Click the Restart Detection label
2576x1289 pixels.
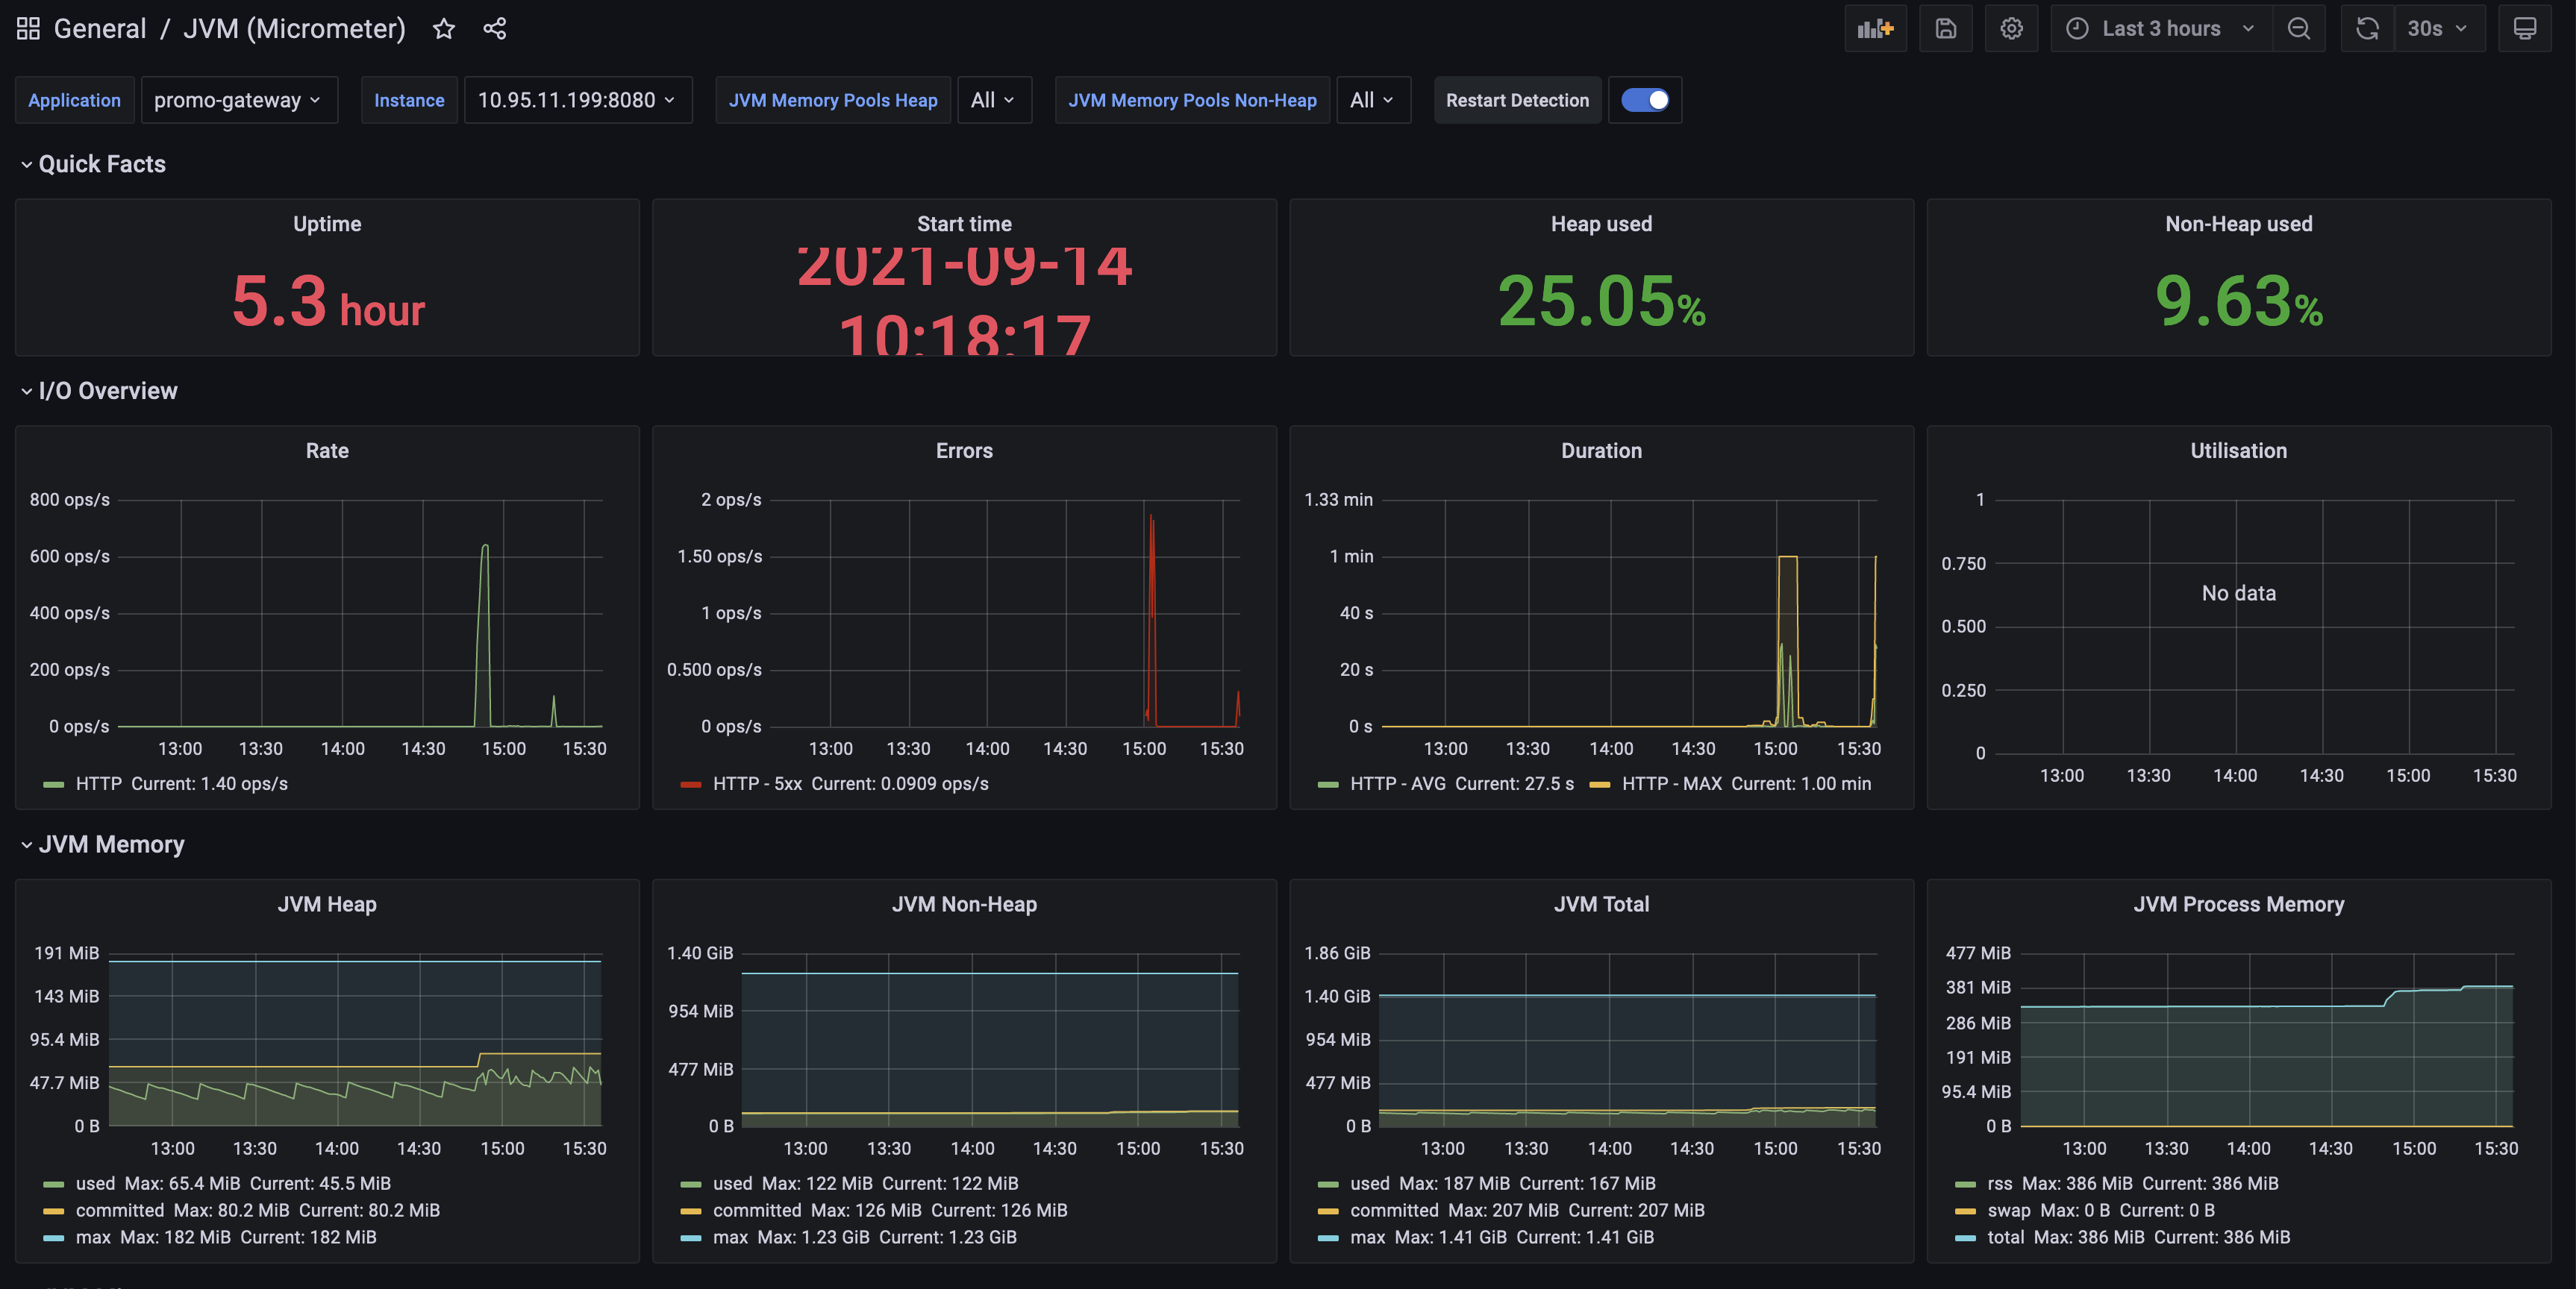[x=1517, y=100]
